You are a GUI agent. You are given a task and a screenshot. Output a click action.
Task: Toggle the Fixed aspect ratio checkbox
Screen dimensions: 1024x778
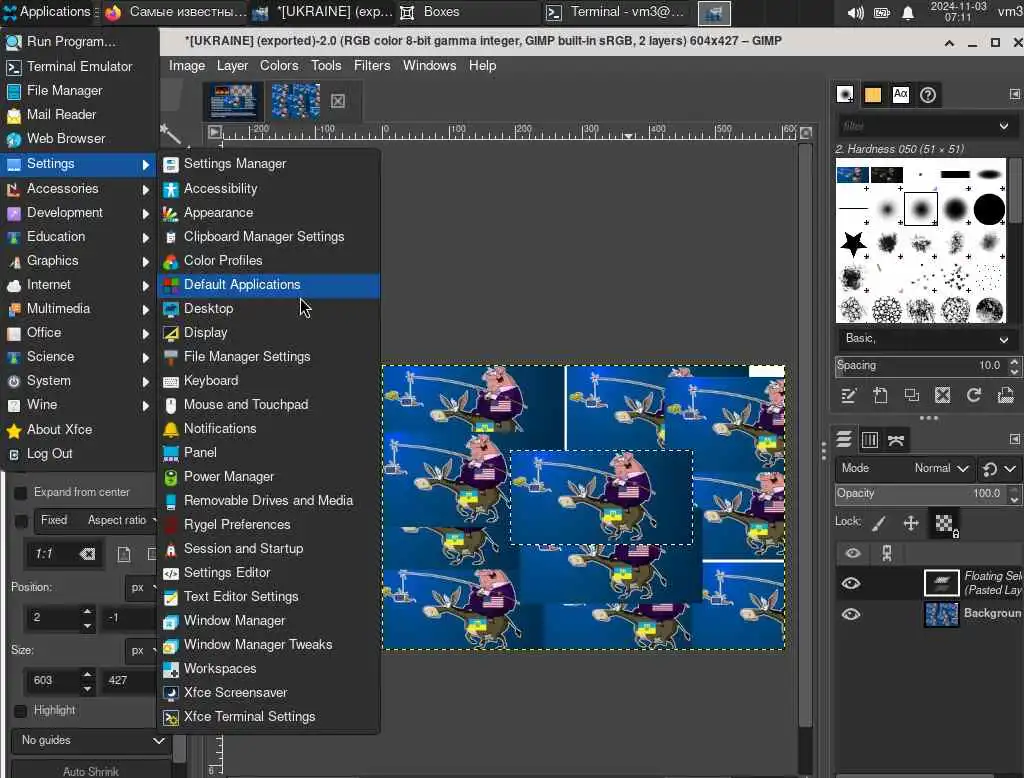pyautogui.click(x=20, y=521)
